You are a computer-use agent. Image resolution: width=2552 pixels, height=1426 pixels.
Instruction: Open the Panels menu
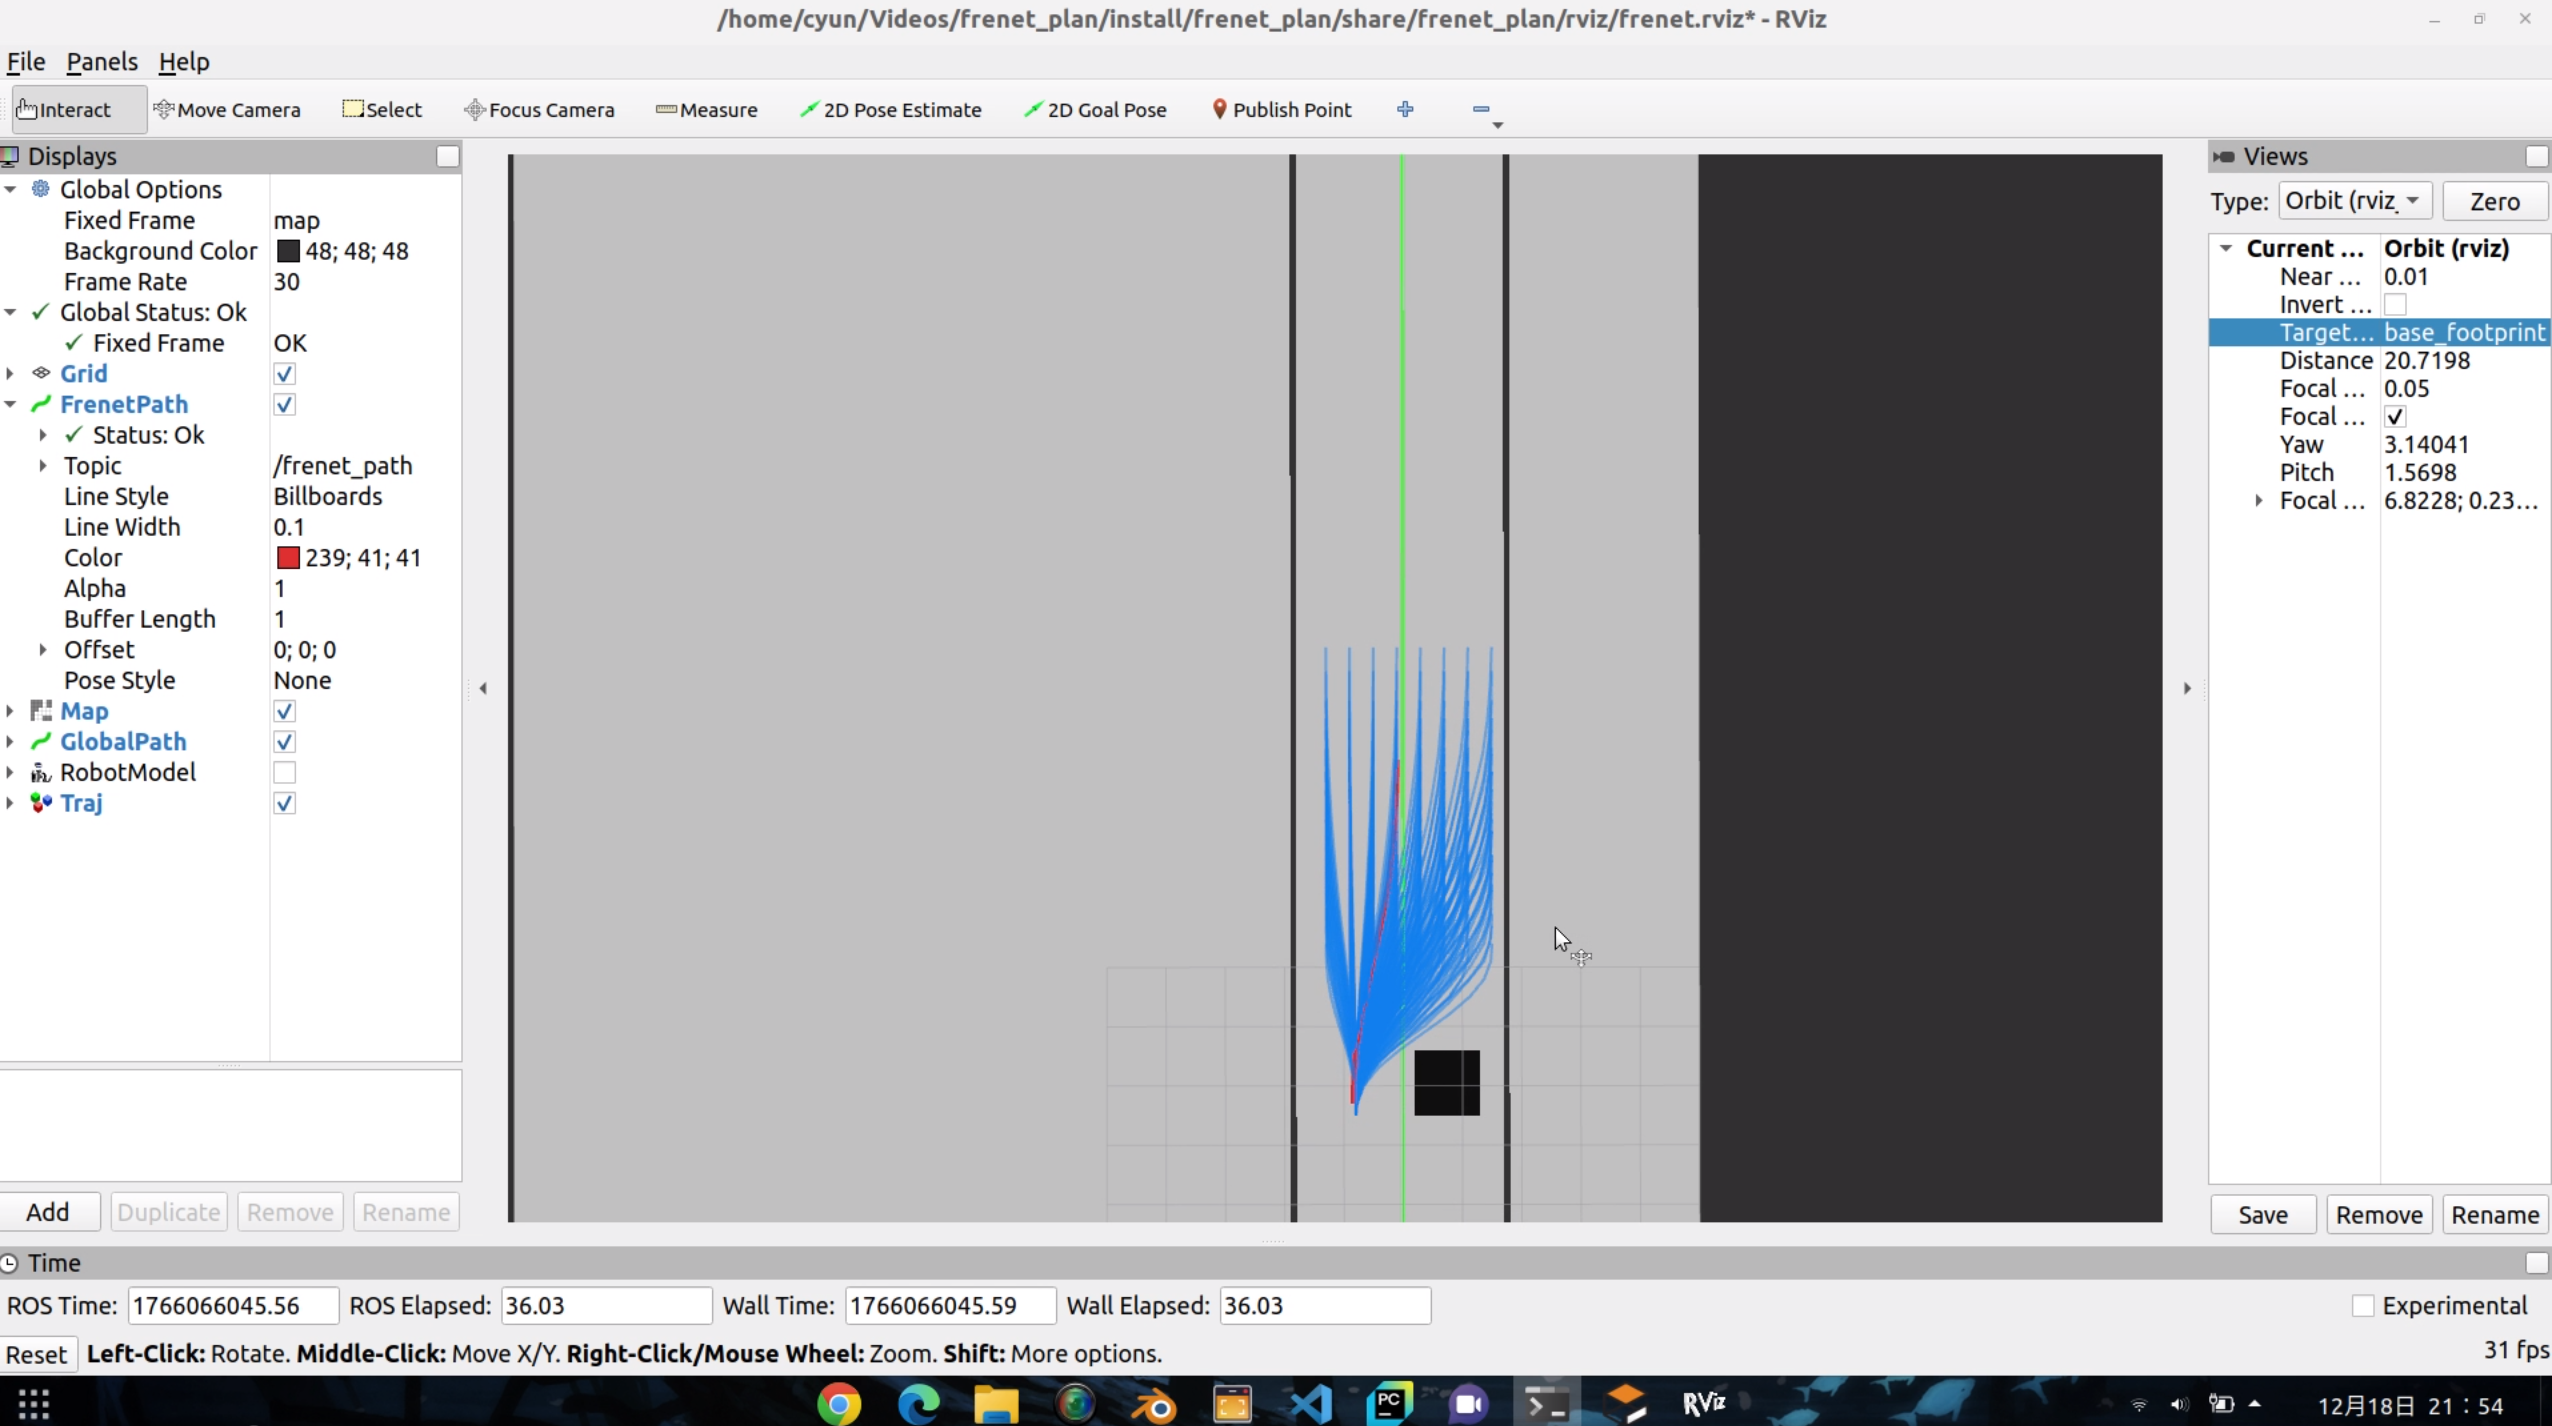(102, 62)
